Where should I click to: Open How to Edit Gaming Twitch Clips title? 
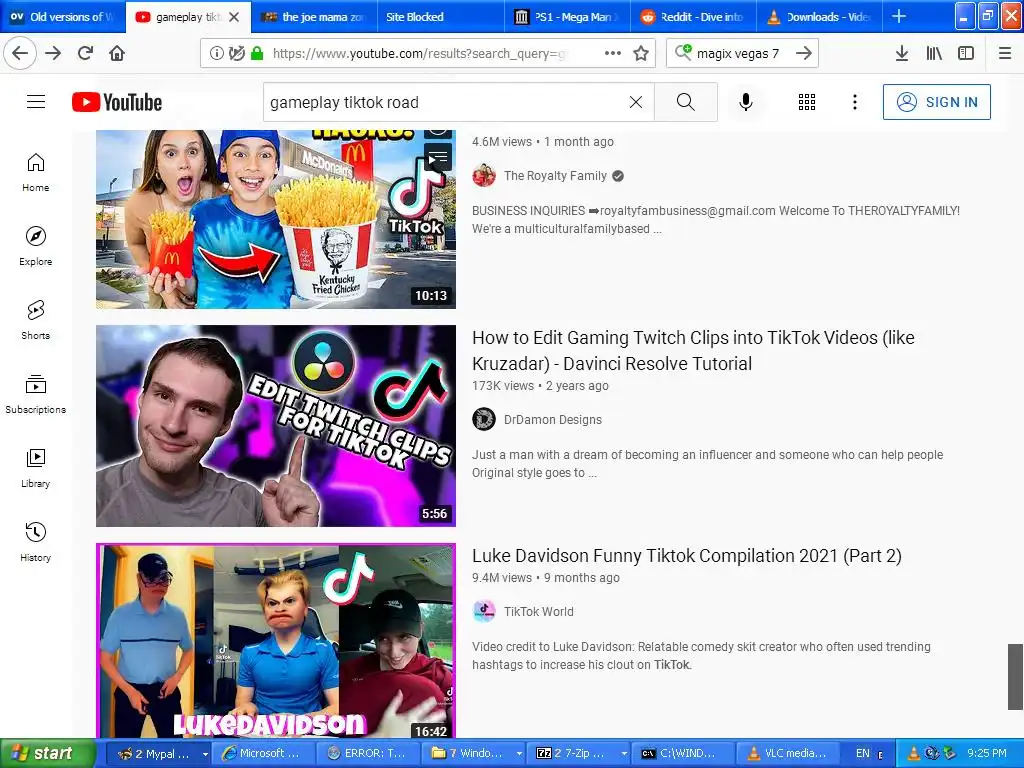(x=693, y=351)
